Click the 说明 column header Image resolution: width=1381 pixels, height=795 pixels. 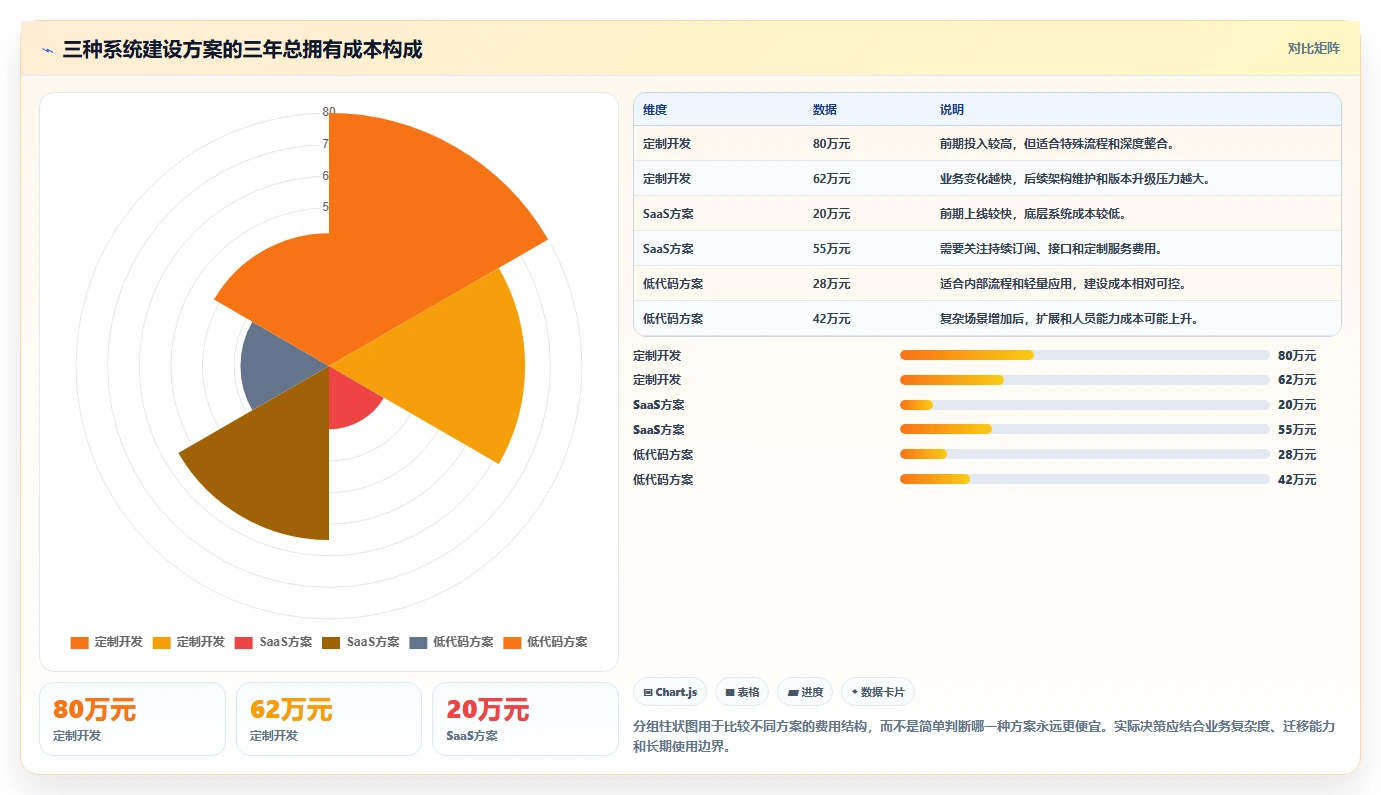tap(952, 109)
